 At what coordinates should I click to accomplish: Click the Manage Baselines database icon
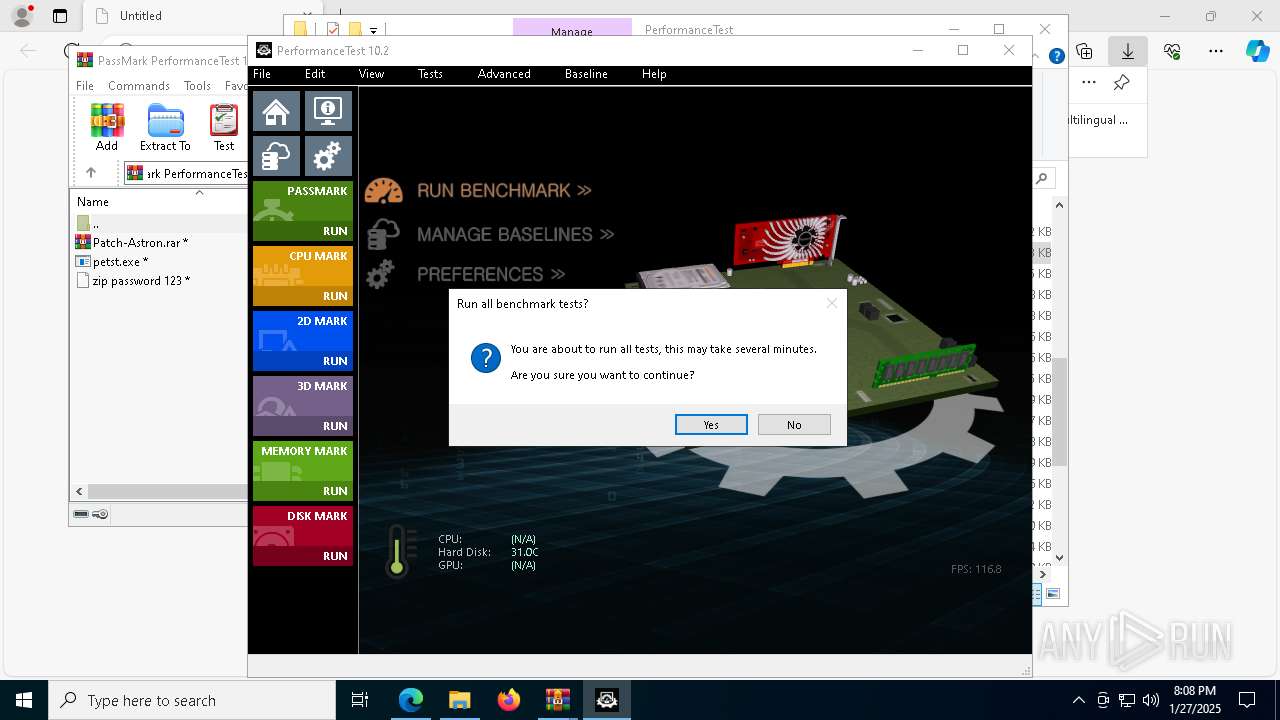pos(383,234)
